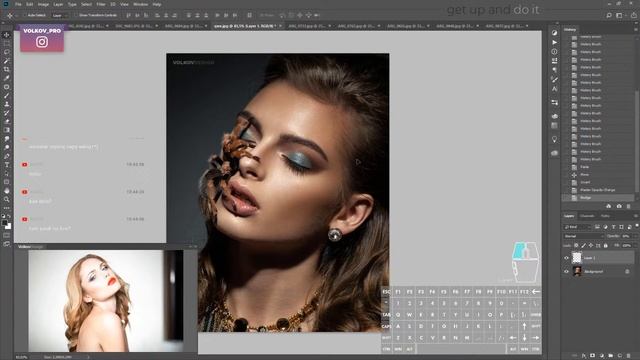Hide Background layer visibility eye
The image size is (640, 360).
pos(567,271)
